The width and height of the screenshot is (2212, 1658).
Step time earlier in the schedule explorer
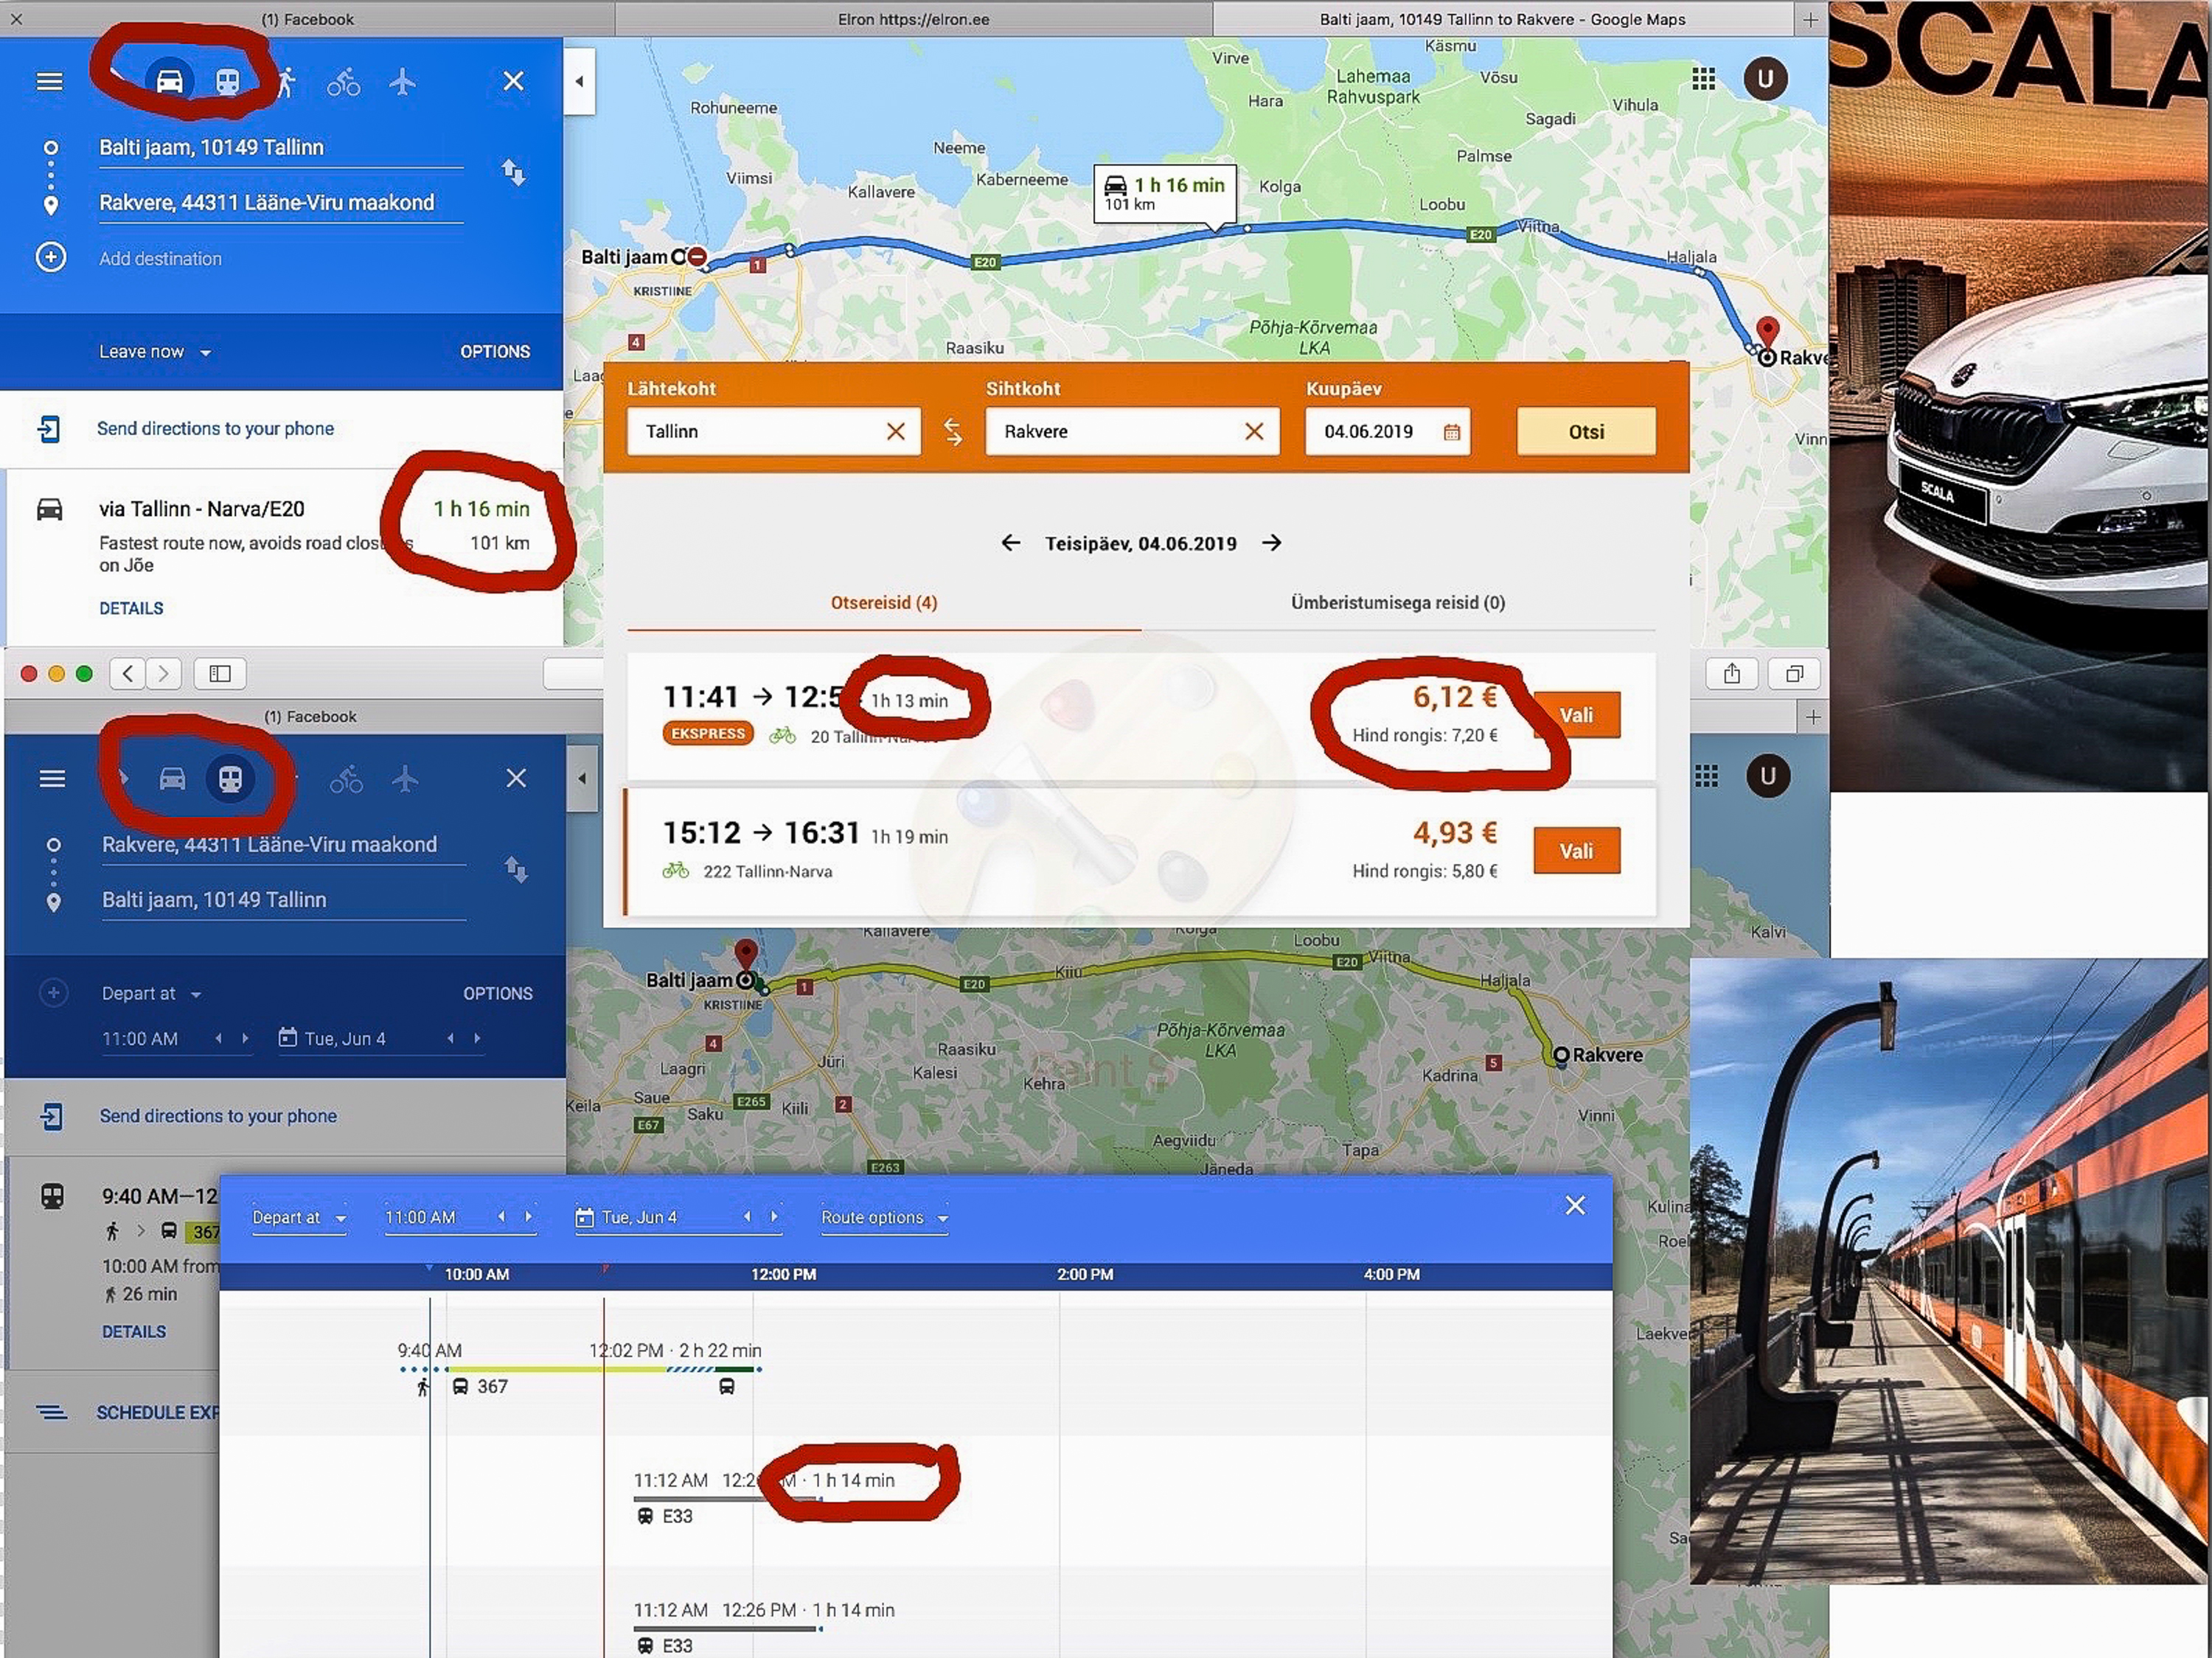[502, 1217]
